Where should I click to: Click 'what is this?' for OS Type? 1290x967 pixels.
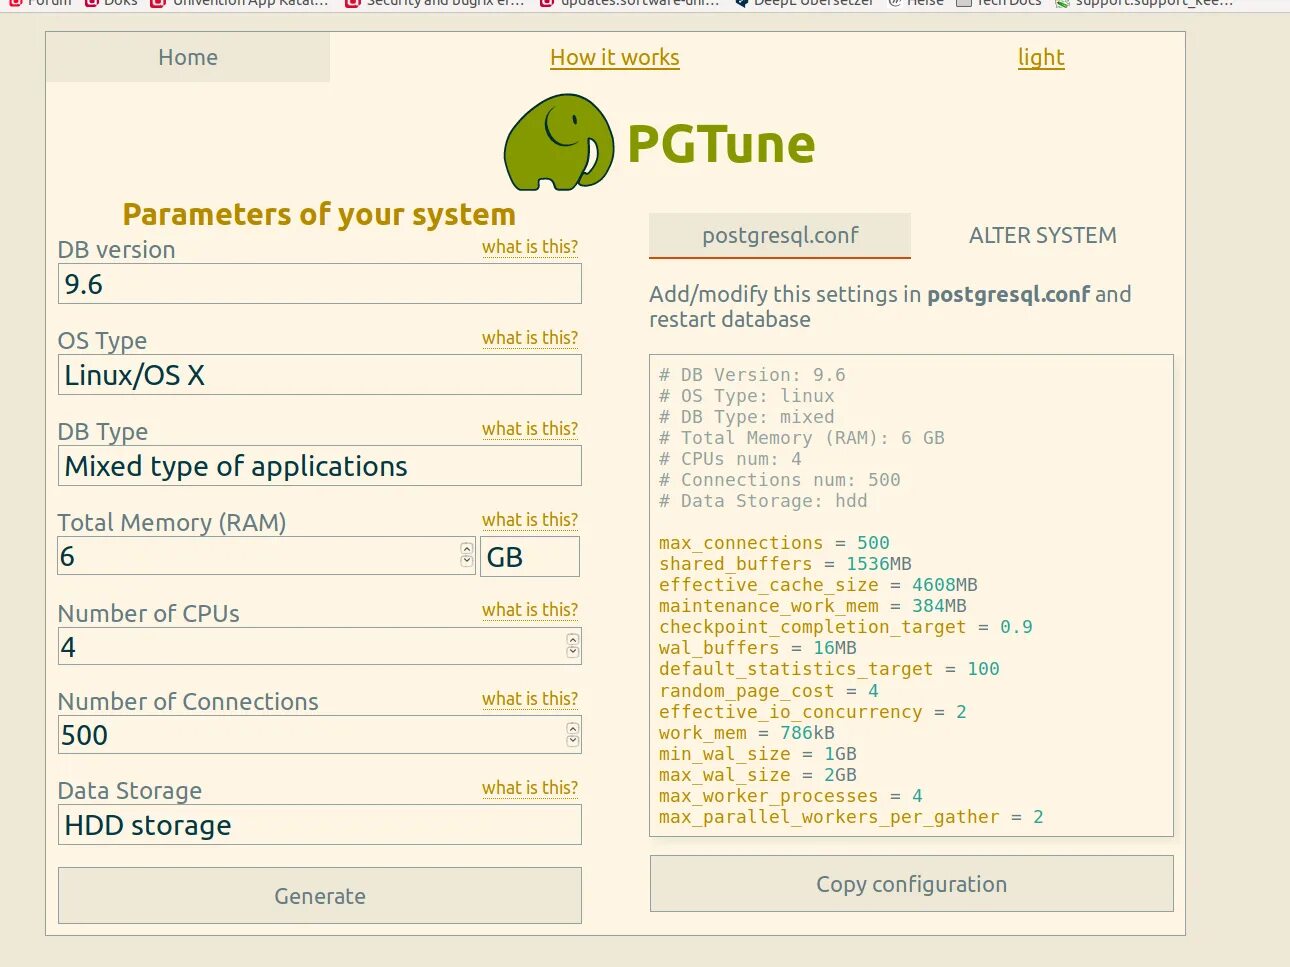530,338
